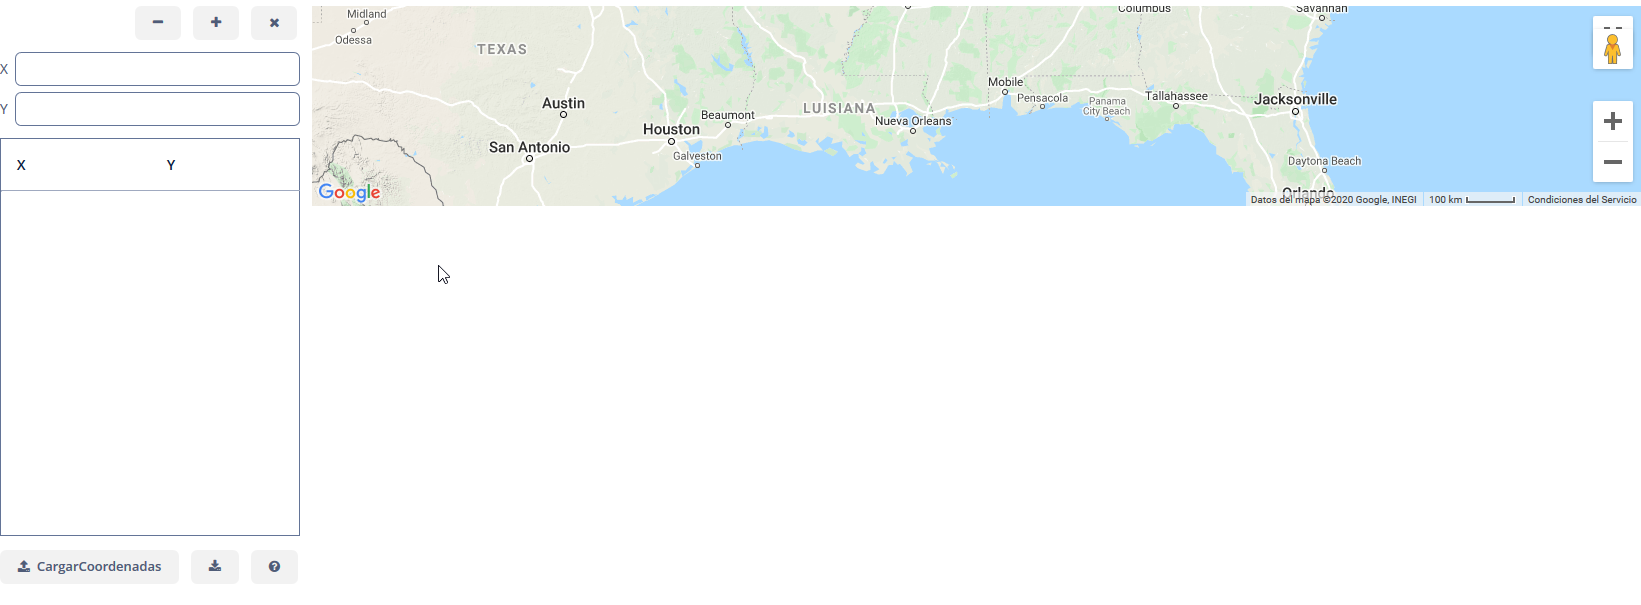Image resolution: width=1641 pixels, height=605 pixels.
Task: Click the San Antonio label on map
Action: [x=529, y=147]
